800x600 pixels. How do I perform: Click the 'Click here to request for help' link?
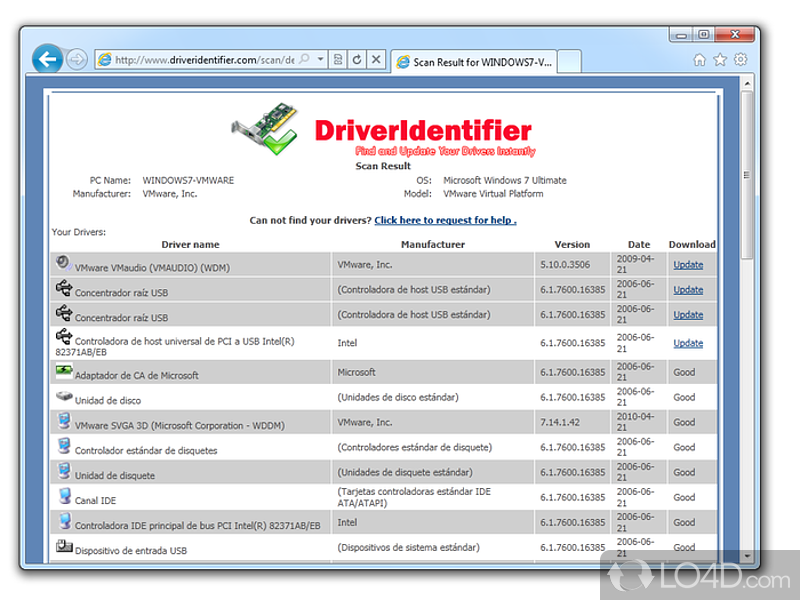445,220
